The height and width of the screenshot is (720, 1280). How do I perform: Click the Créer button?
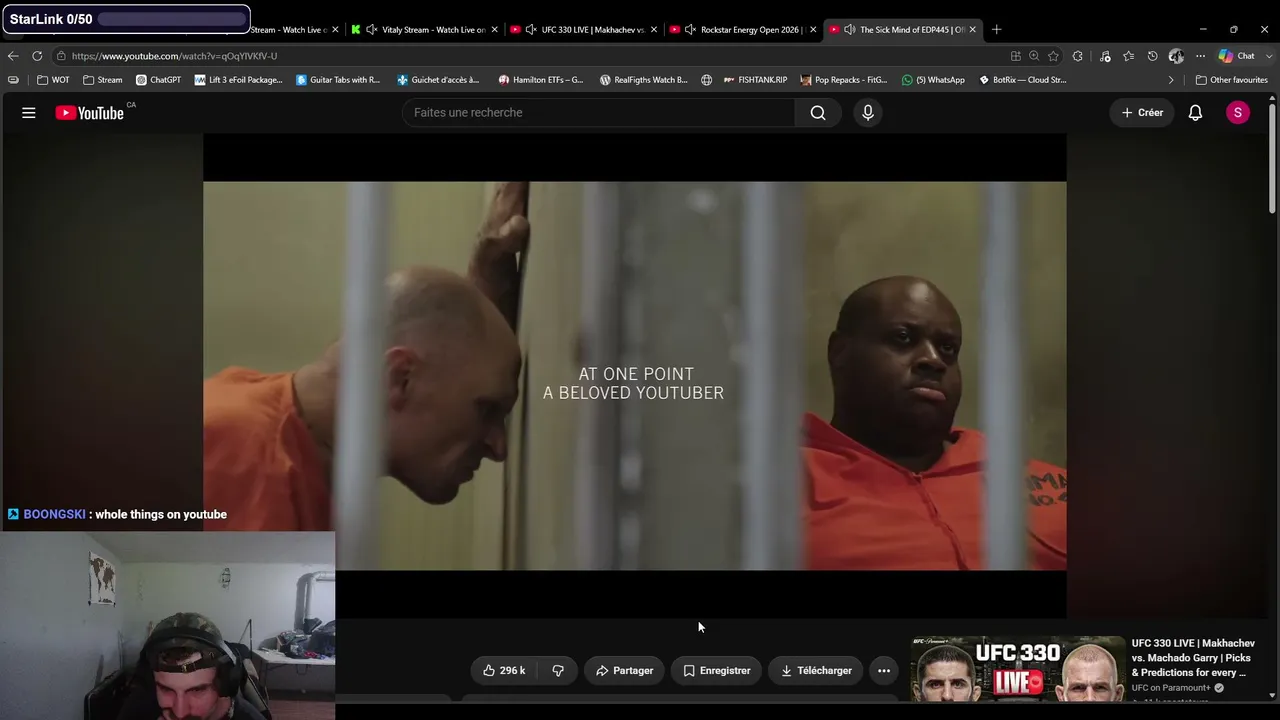1142,113
